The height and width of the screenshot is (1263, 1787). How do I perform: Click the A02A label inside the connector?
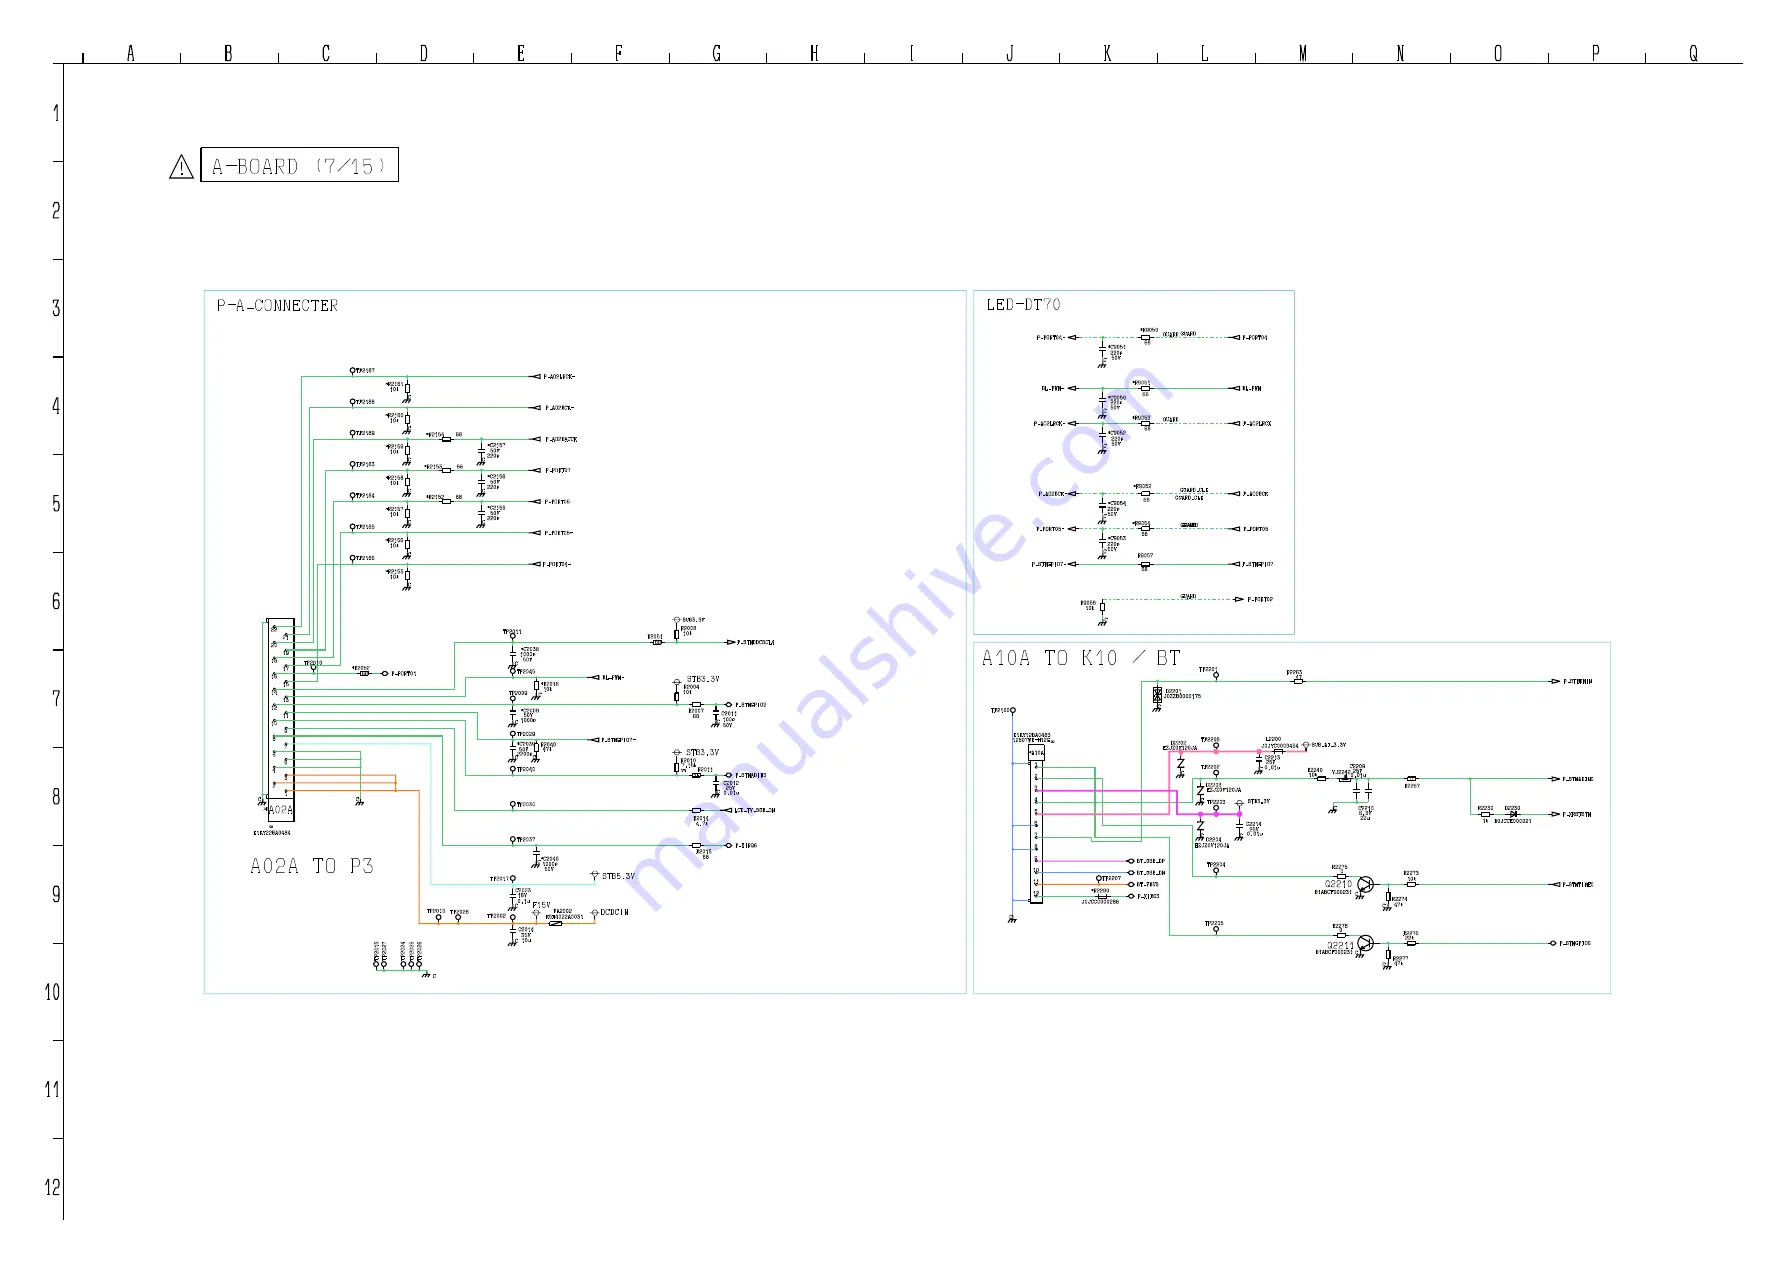point(281,810)
